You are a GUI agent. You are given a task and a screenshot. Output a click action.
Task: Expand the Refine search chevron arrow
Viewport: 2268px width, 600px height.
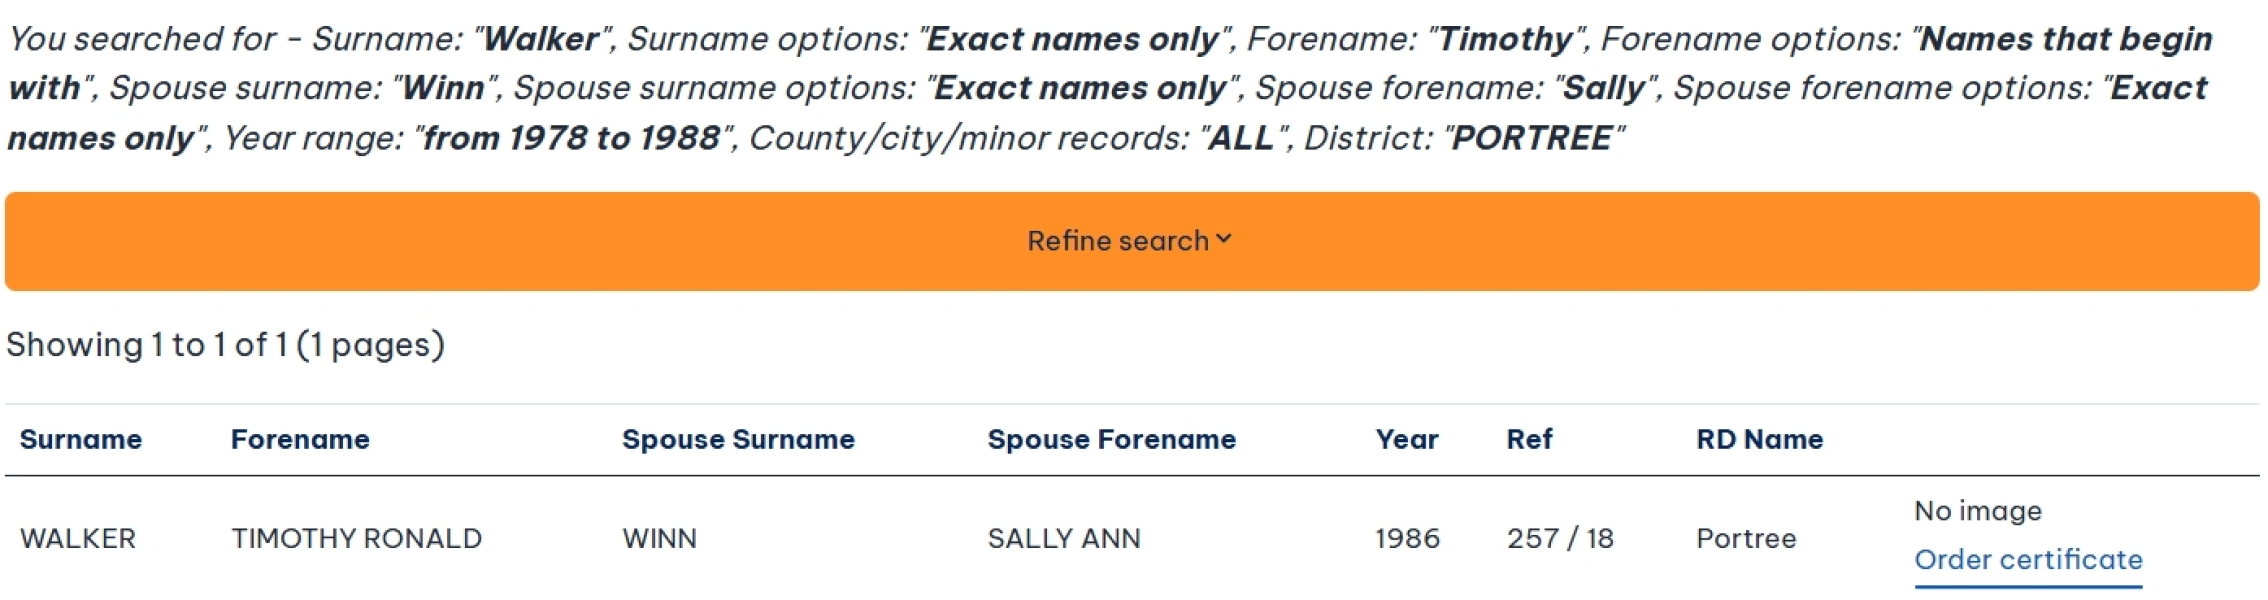point(1224,240)
